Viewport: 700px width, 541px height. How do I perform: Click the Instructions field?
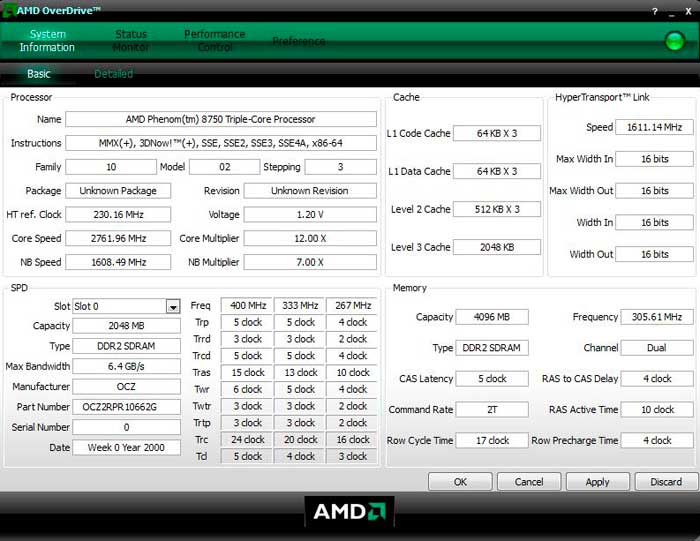click(x=221, y=143)
